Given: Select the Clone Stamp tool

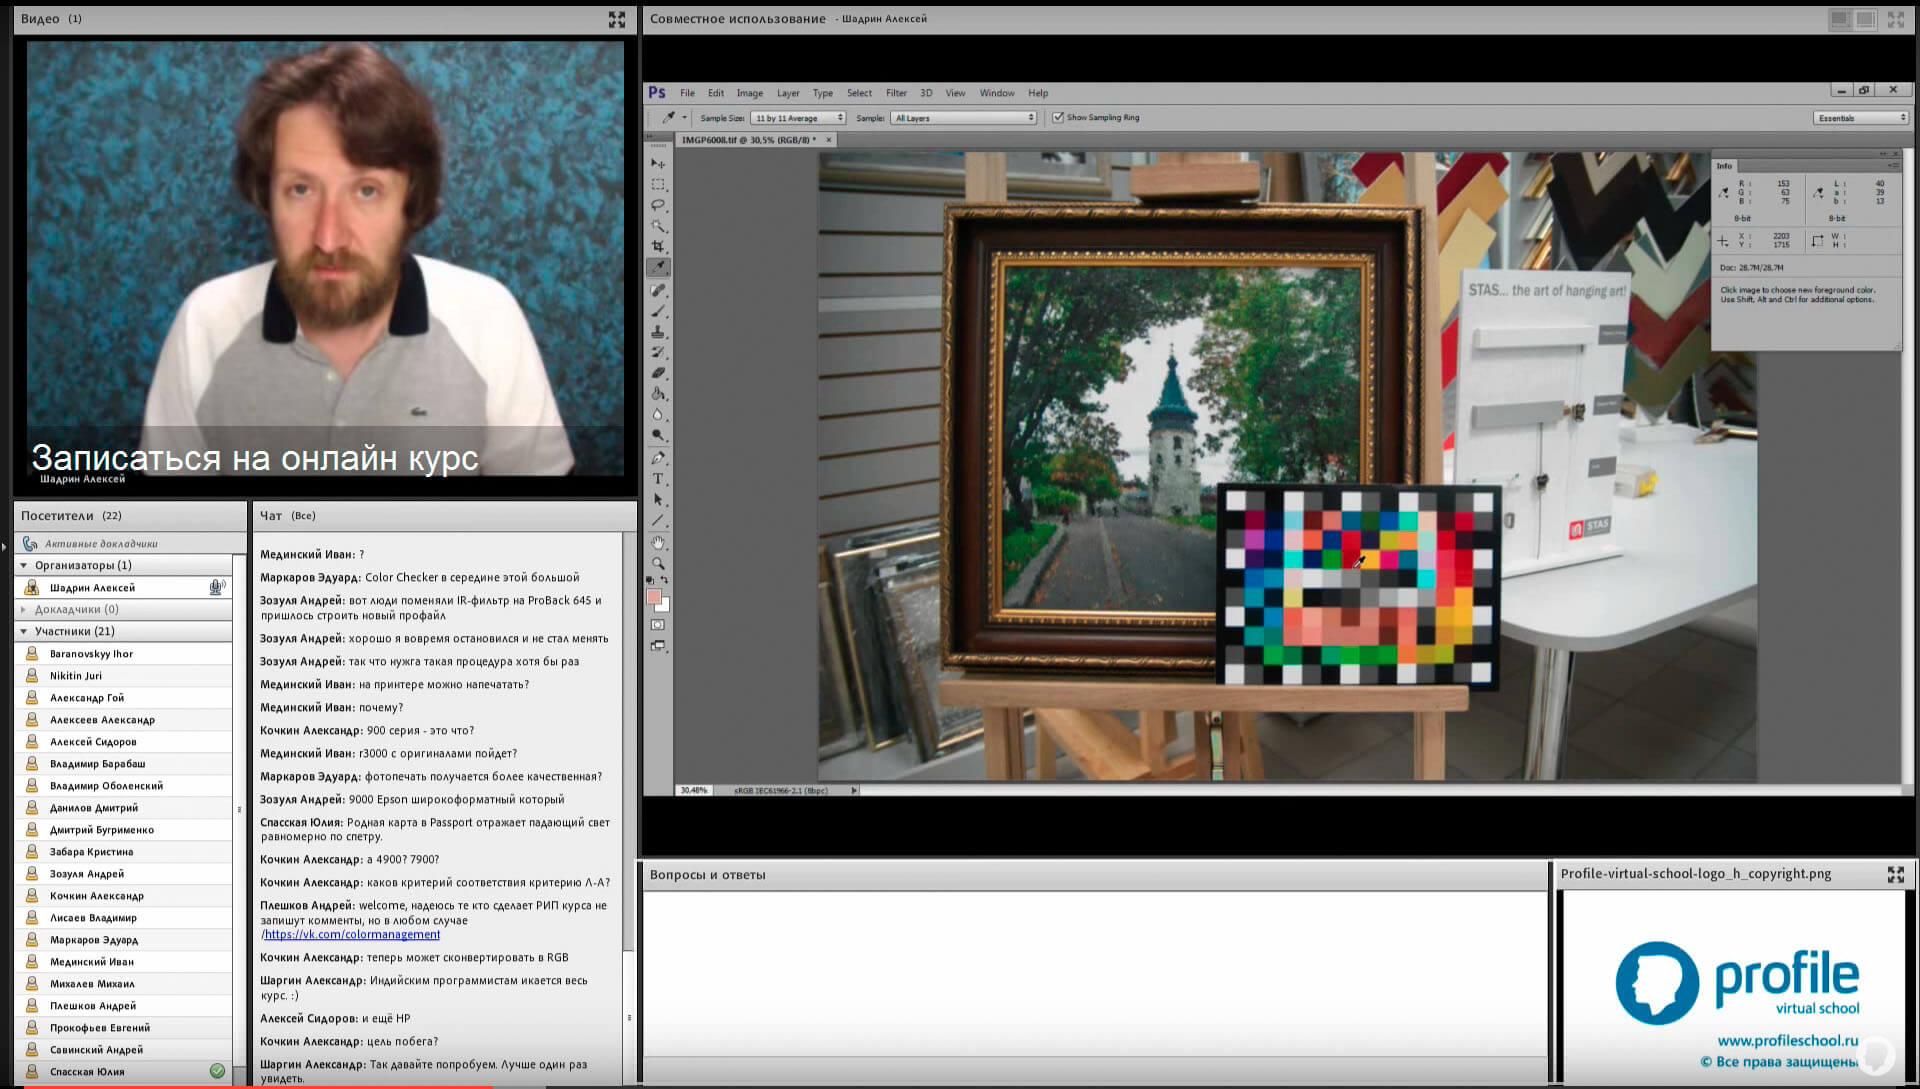Looking at the screenshot, I should click(658, 331).
